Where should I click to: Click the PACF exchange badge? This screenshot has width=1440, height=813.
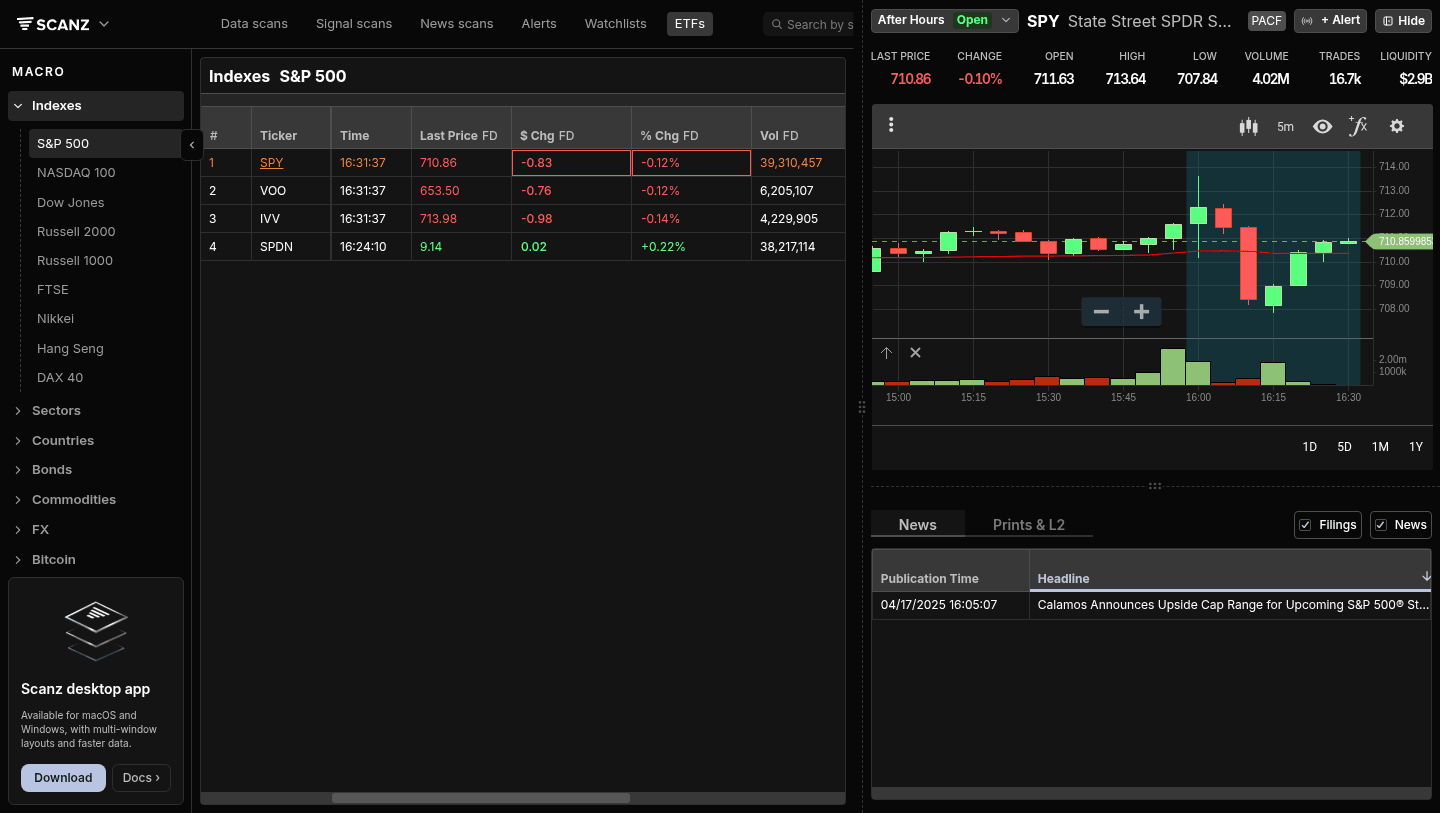(1266, 21)
